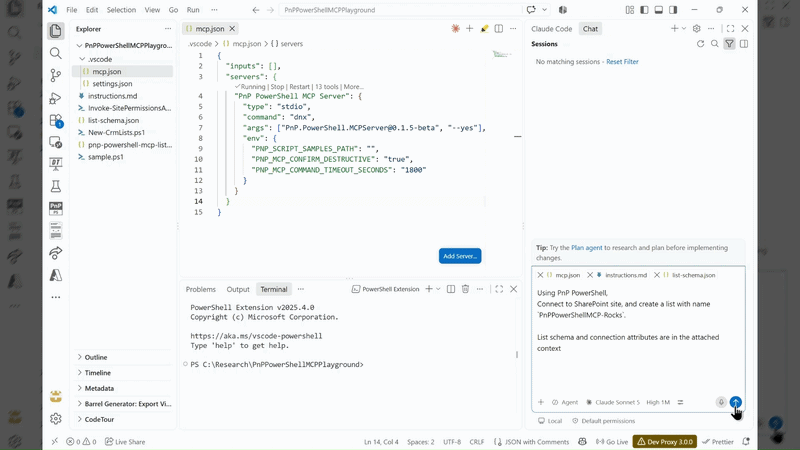Click the Claude Code spark icon in editor toolbar

(455, 29)
